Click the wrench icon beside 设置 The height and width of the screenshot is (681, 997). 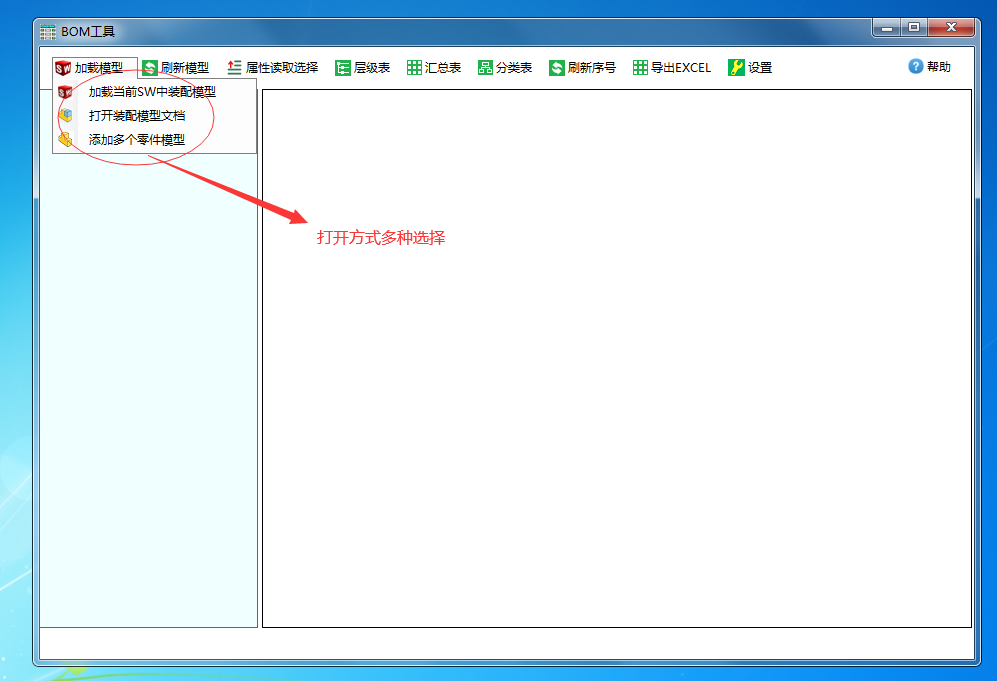[x=736, y=67]
